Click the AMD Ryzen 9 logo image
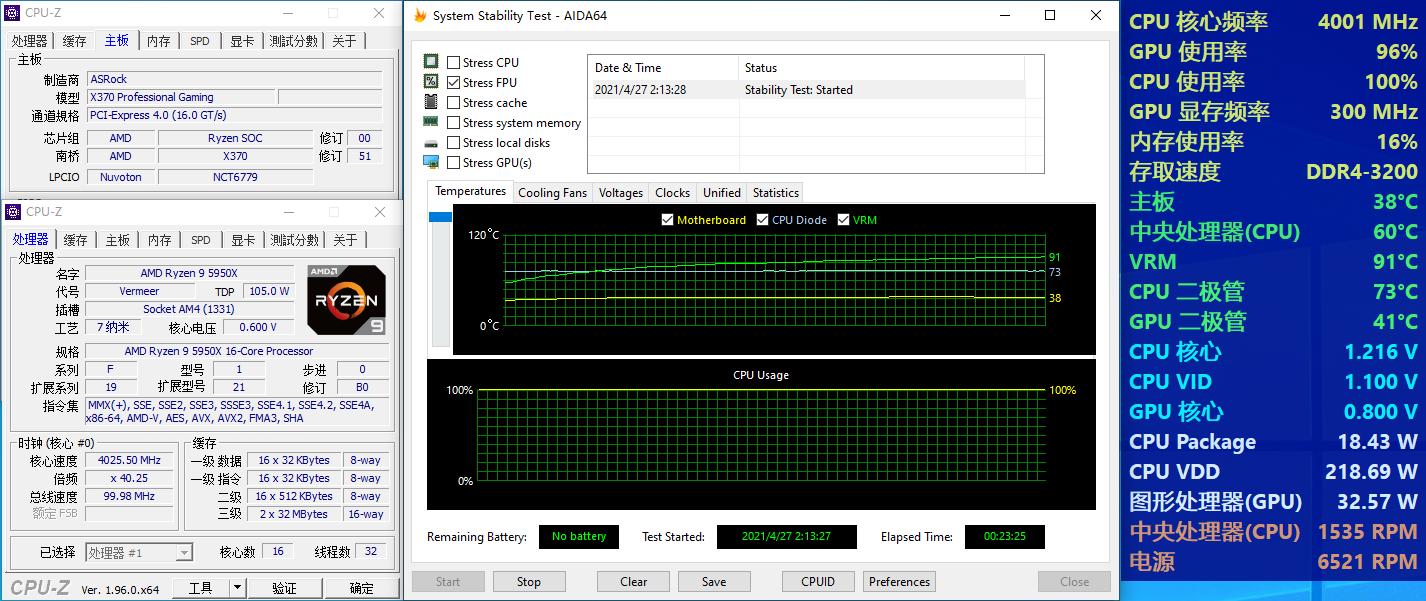The image size is (1426, 601). [346, 300]
